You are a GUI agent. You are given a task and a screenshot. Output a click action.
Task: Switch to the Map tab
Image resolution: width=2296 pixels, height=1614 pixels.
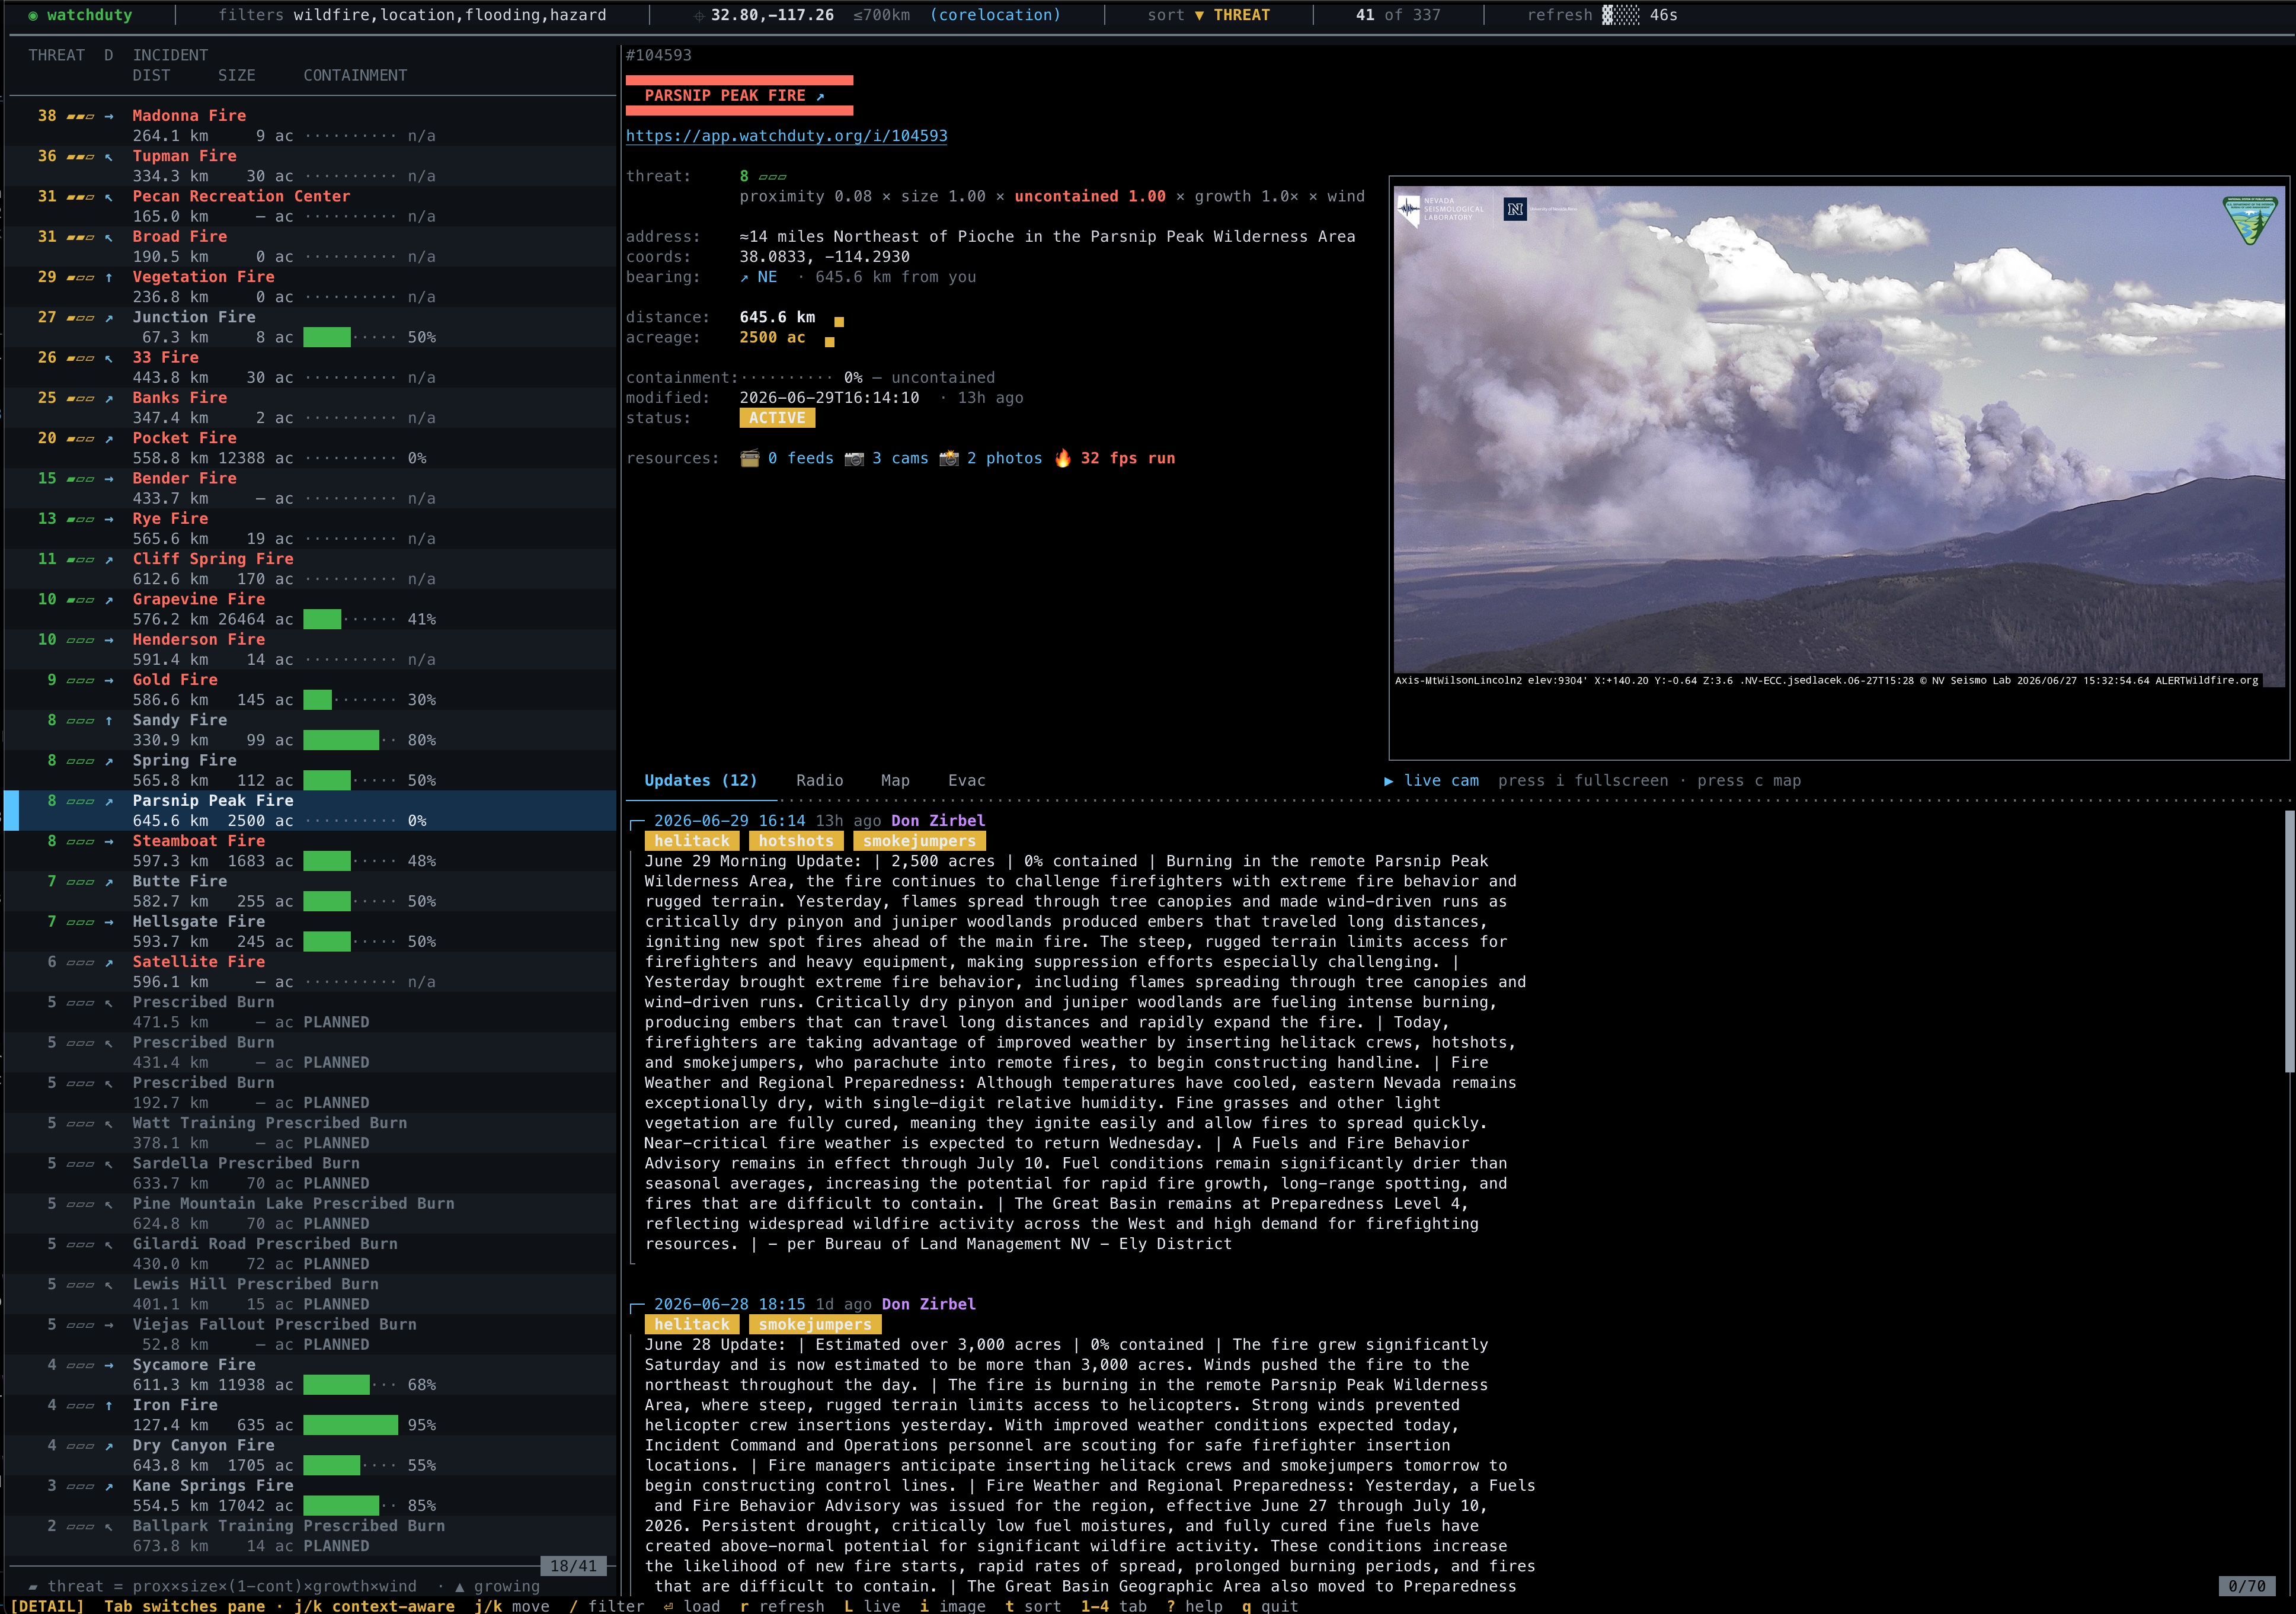[x=895, y=781]
